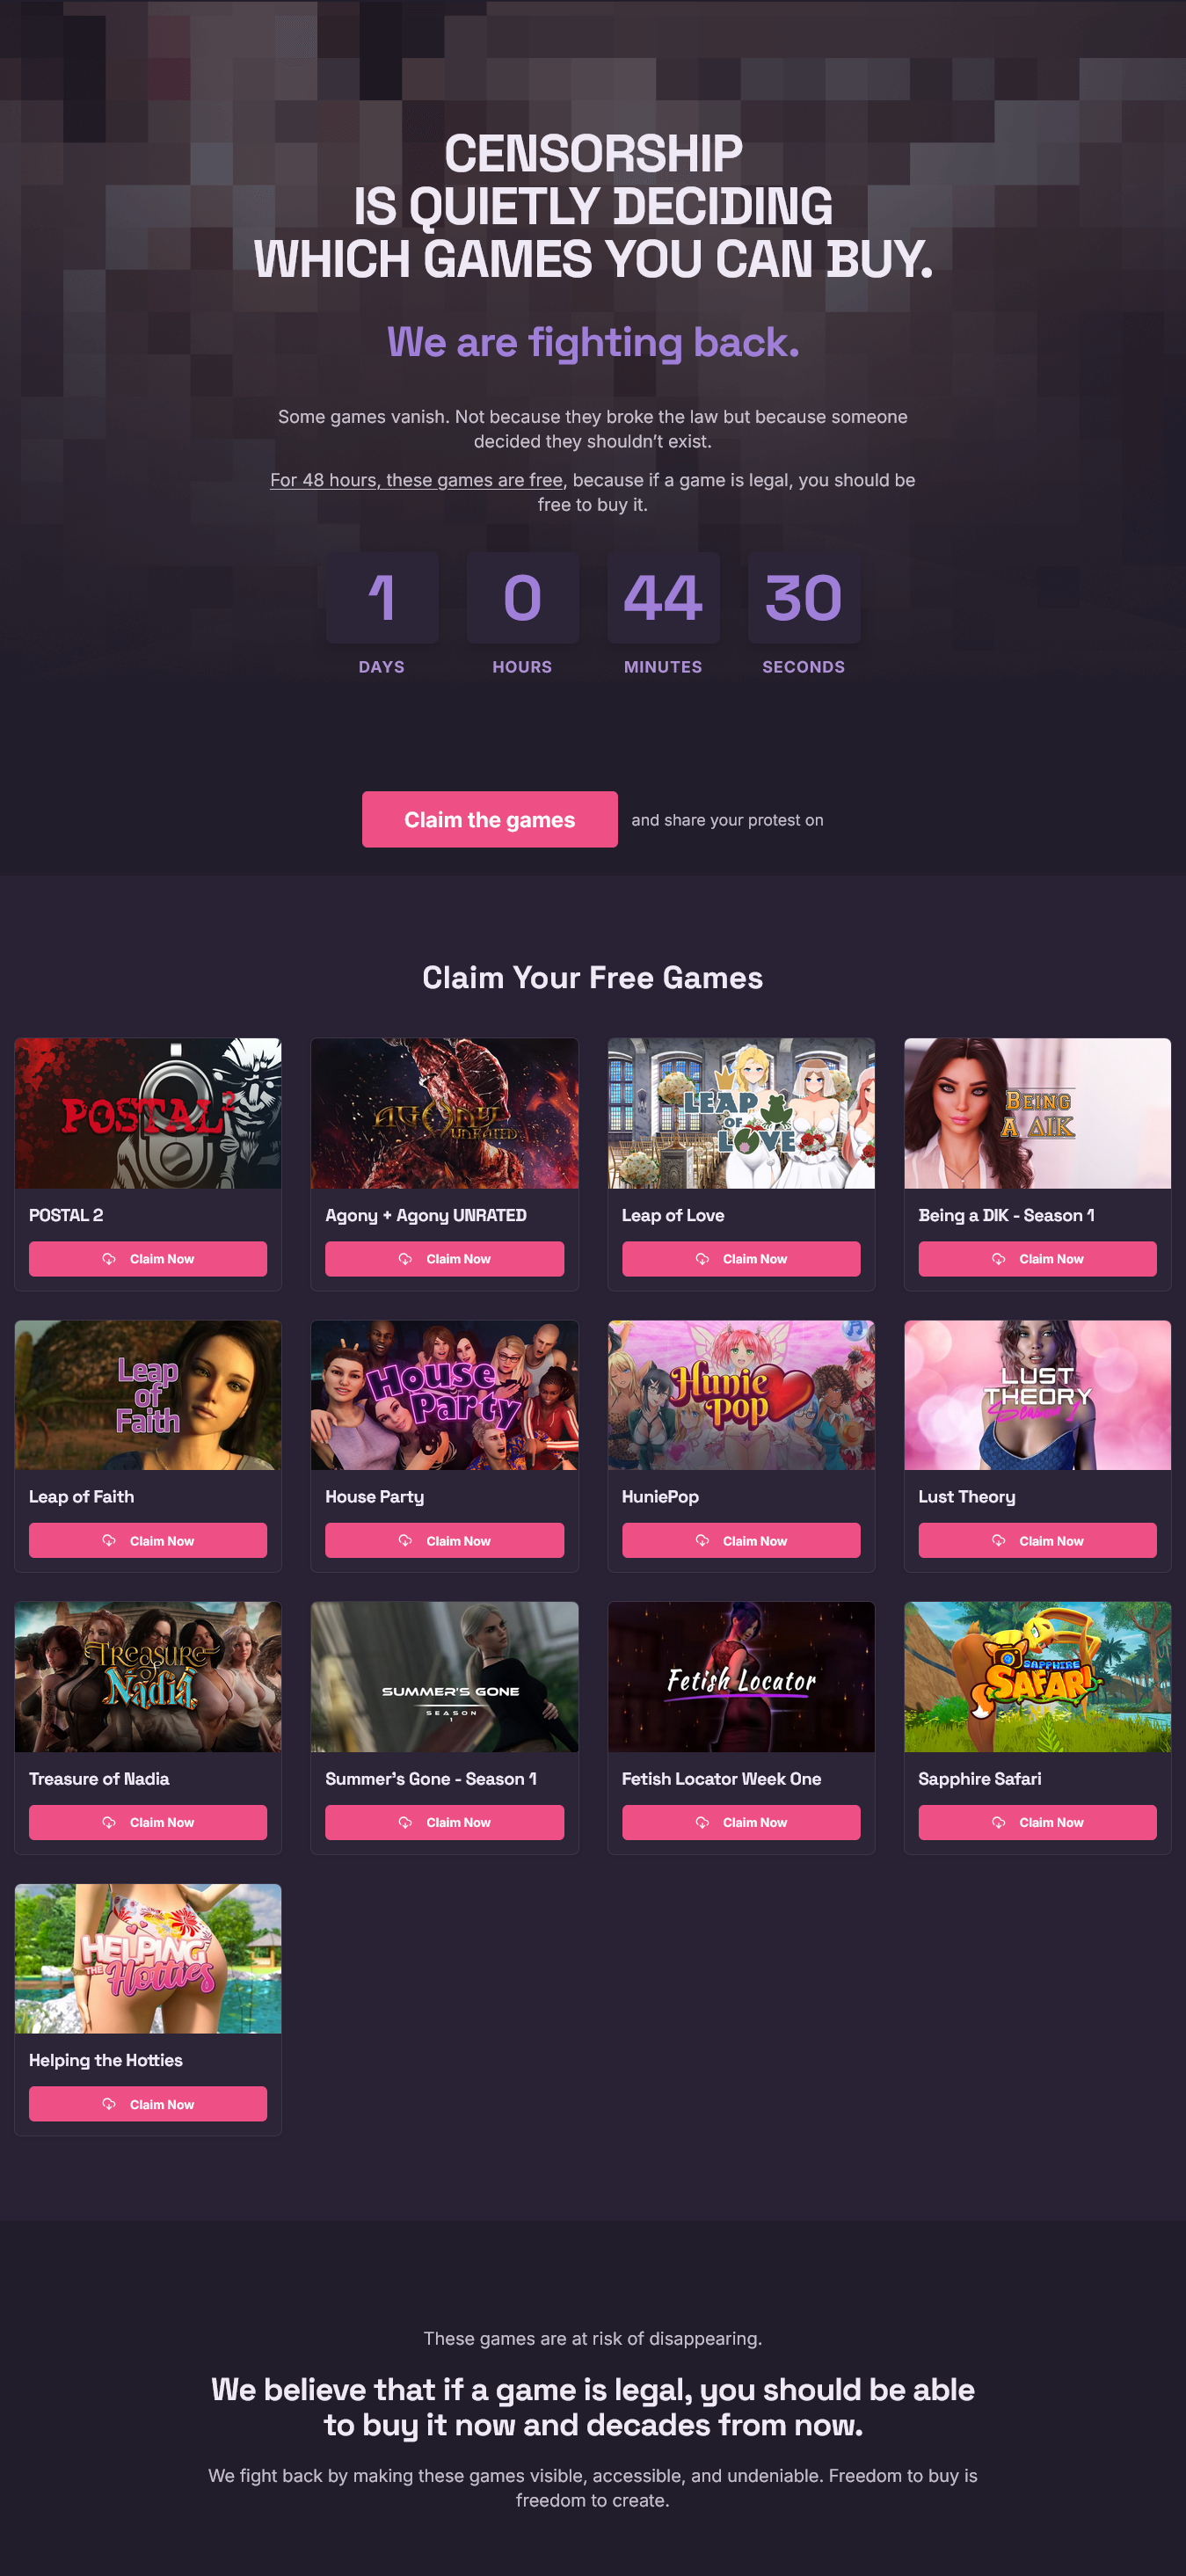
Task: Click the cloud icon on Being a DIK's Claim Now
Action: click(998, 1258)
